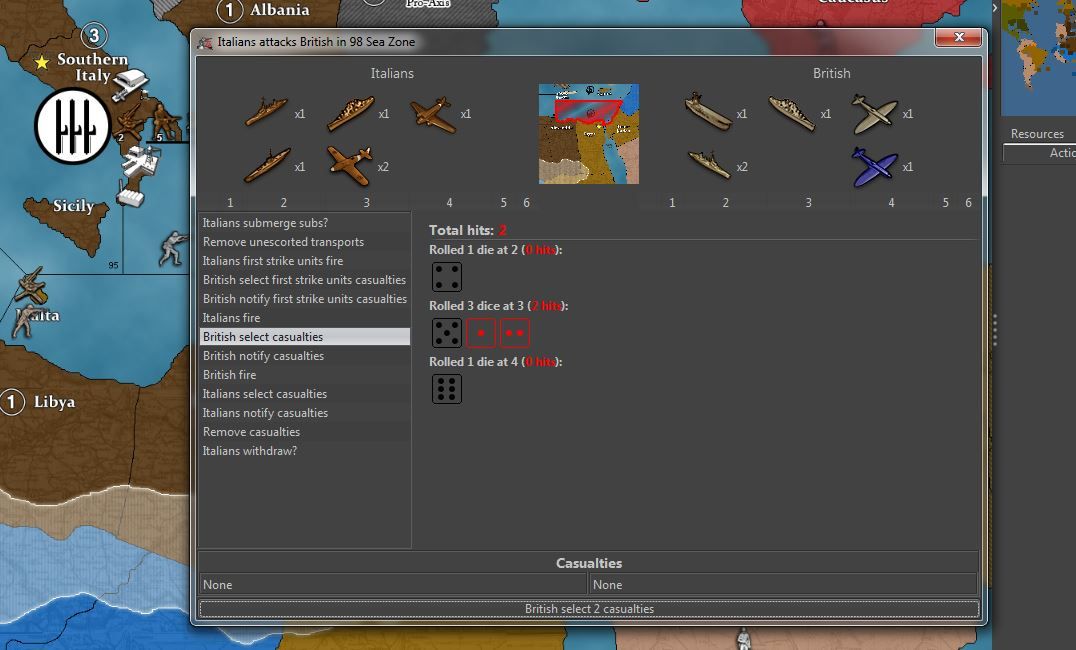Select the Italian destroyer in second row
The height and width of the screenshot is (650, 1076).
tap(267, 165)
